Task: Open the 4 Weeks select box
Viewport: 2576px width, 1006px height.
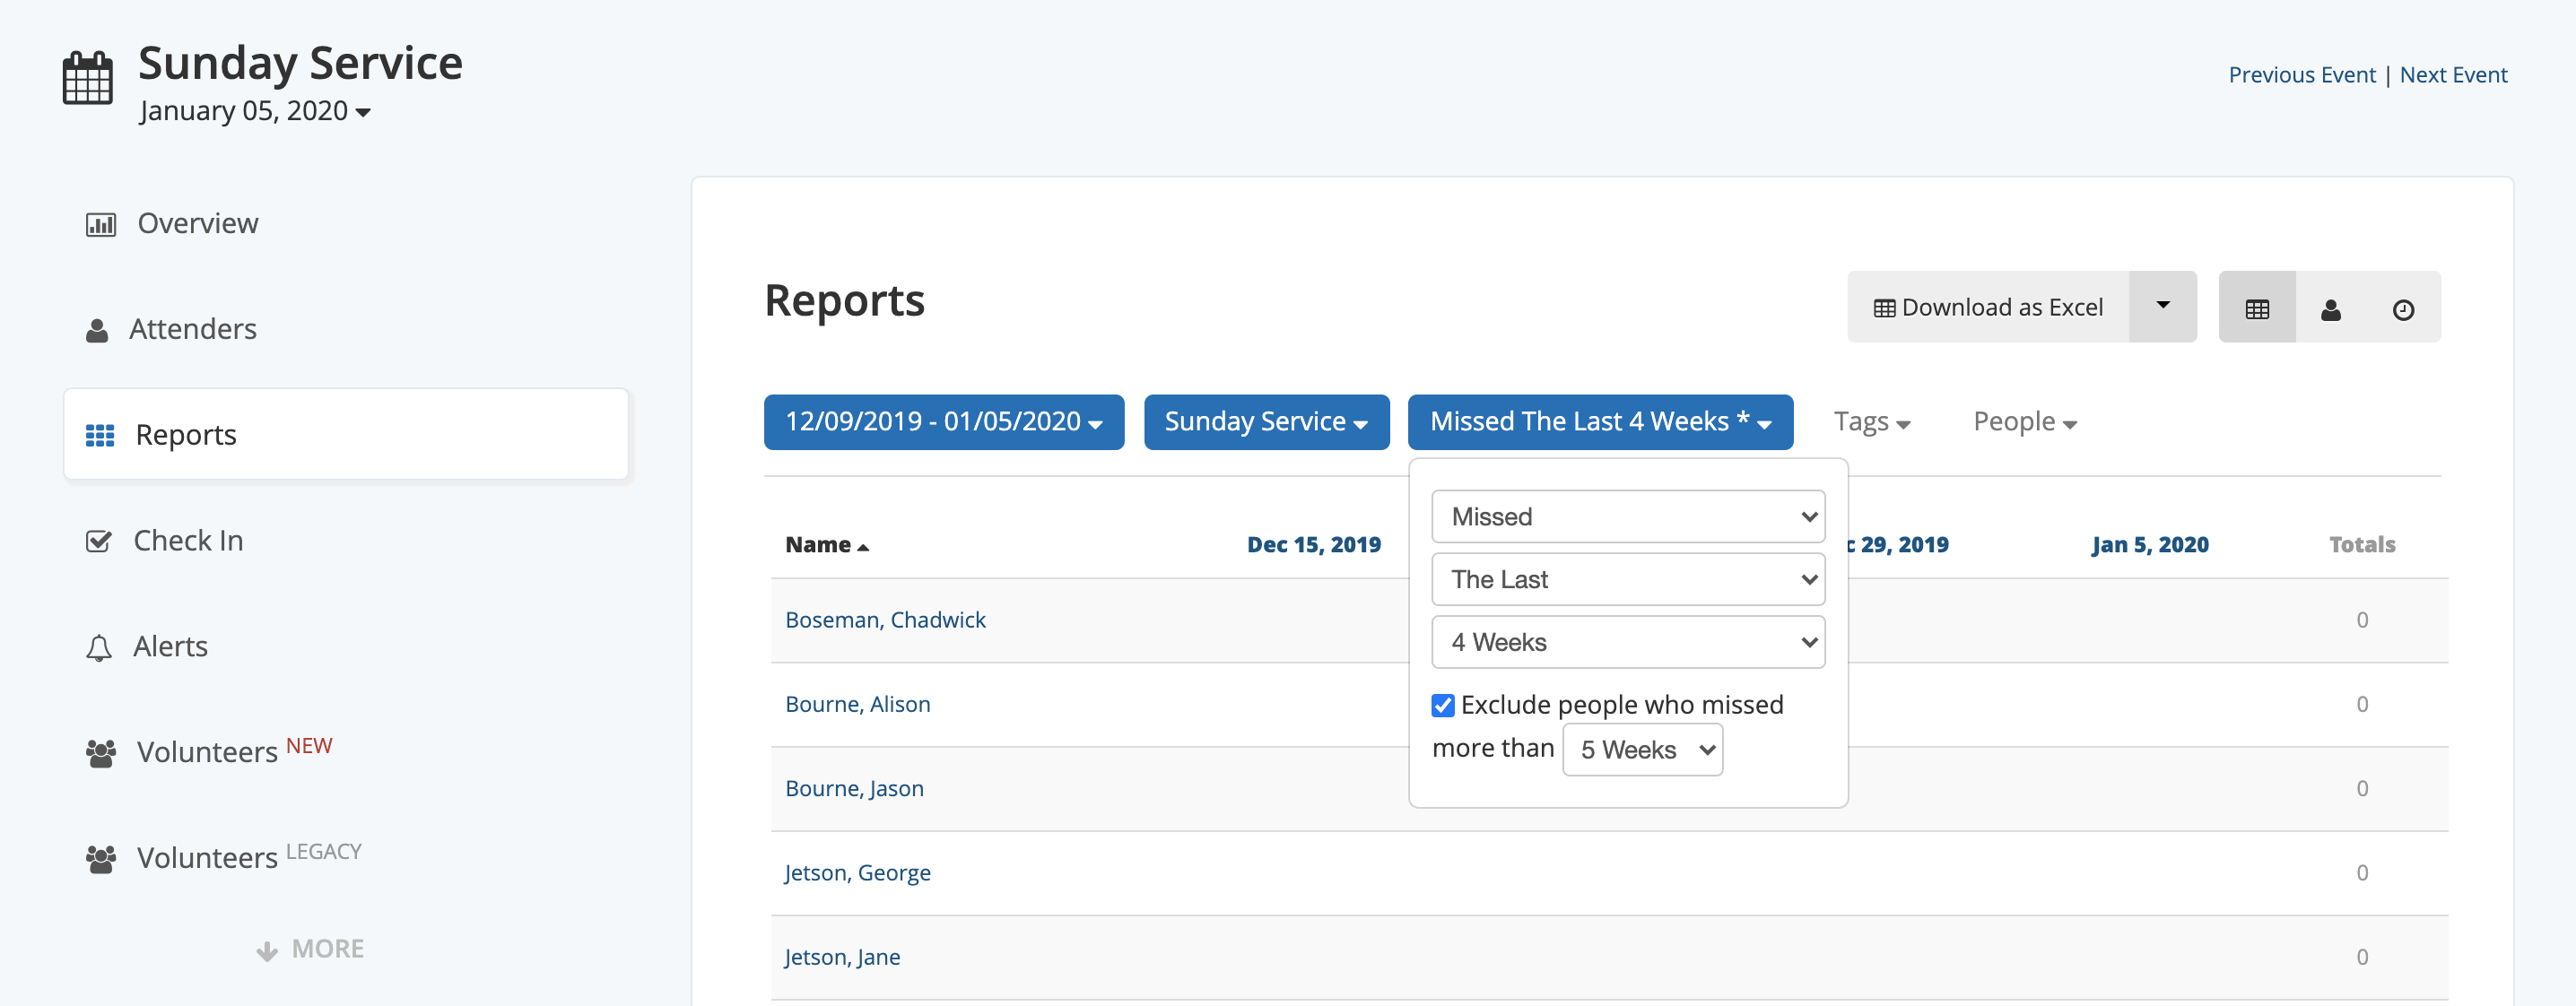Action: pyautogui.click(x=1628, y=643)
